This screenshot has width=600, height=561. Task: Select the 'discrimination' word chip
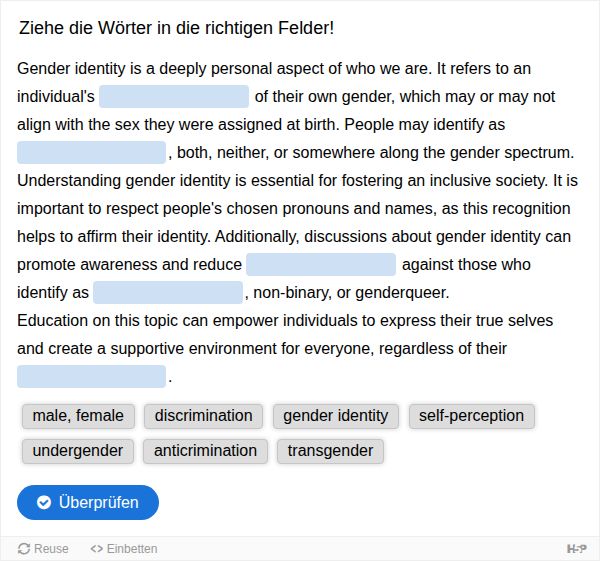click(x=203, y=416)
